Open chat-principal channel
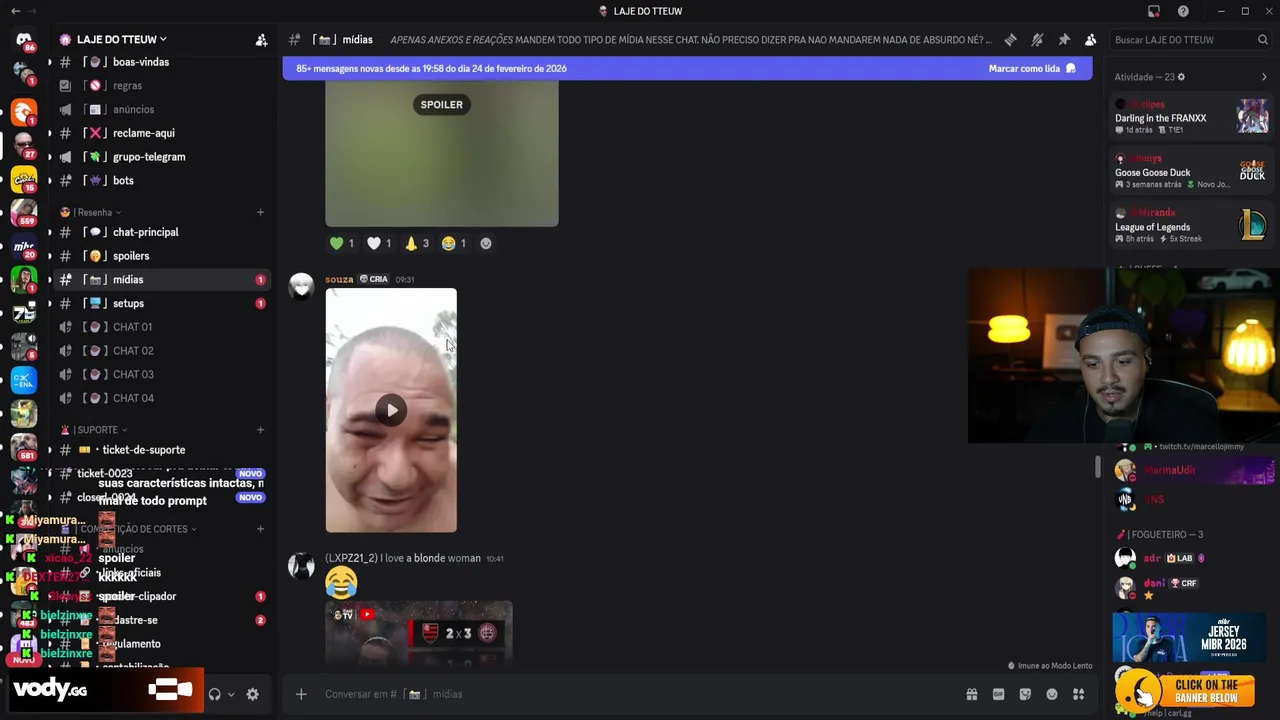 click(x=160, y=232)
